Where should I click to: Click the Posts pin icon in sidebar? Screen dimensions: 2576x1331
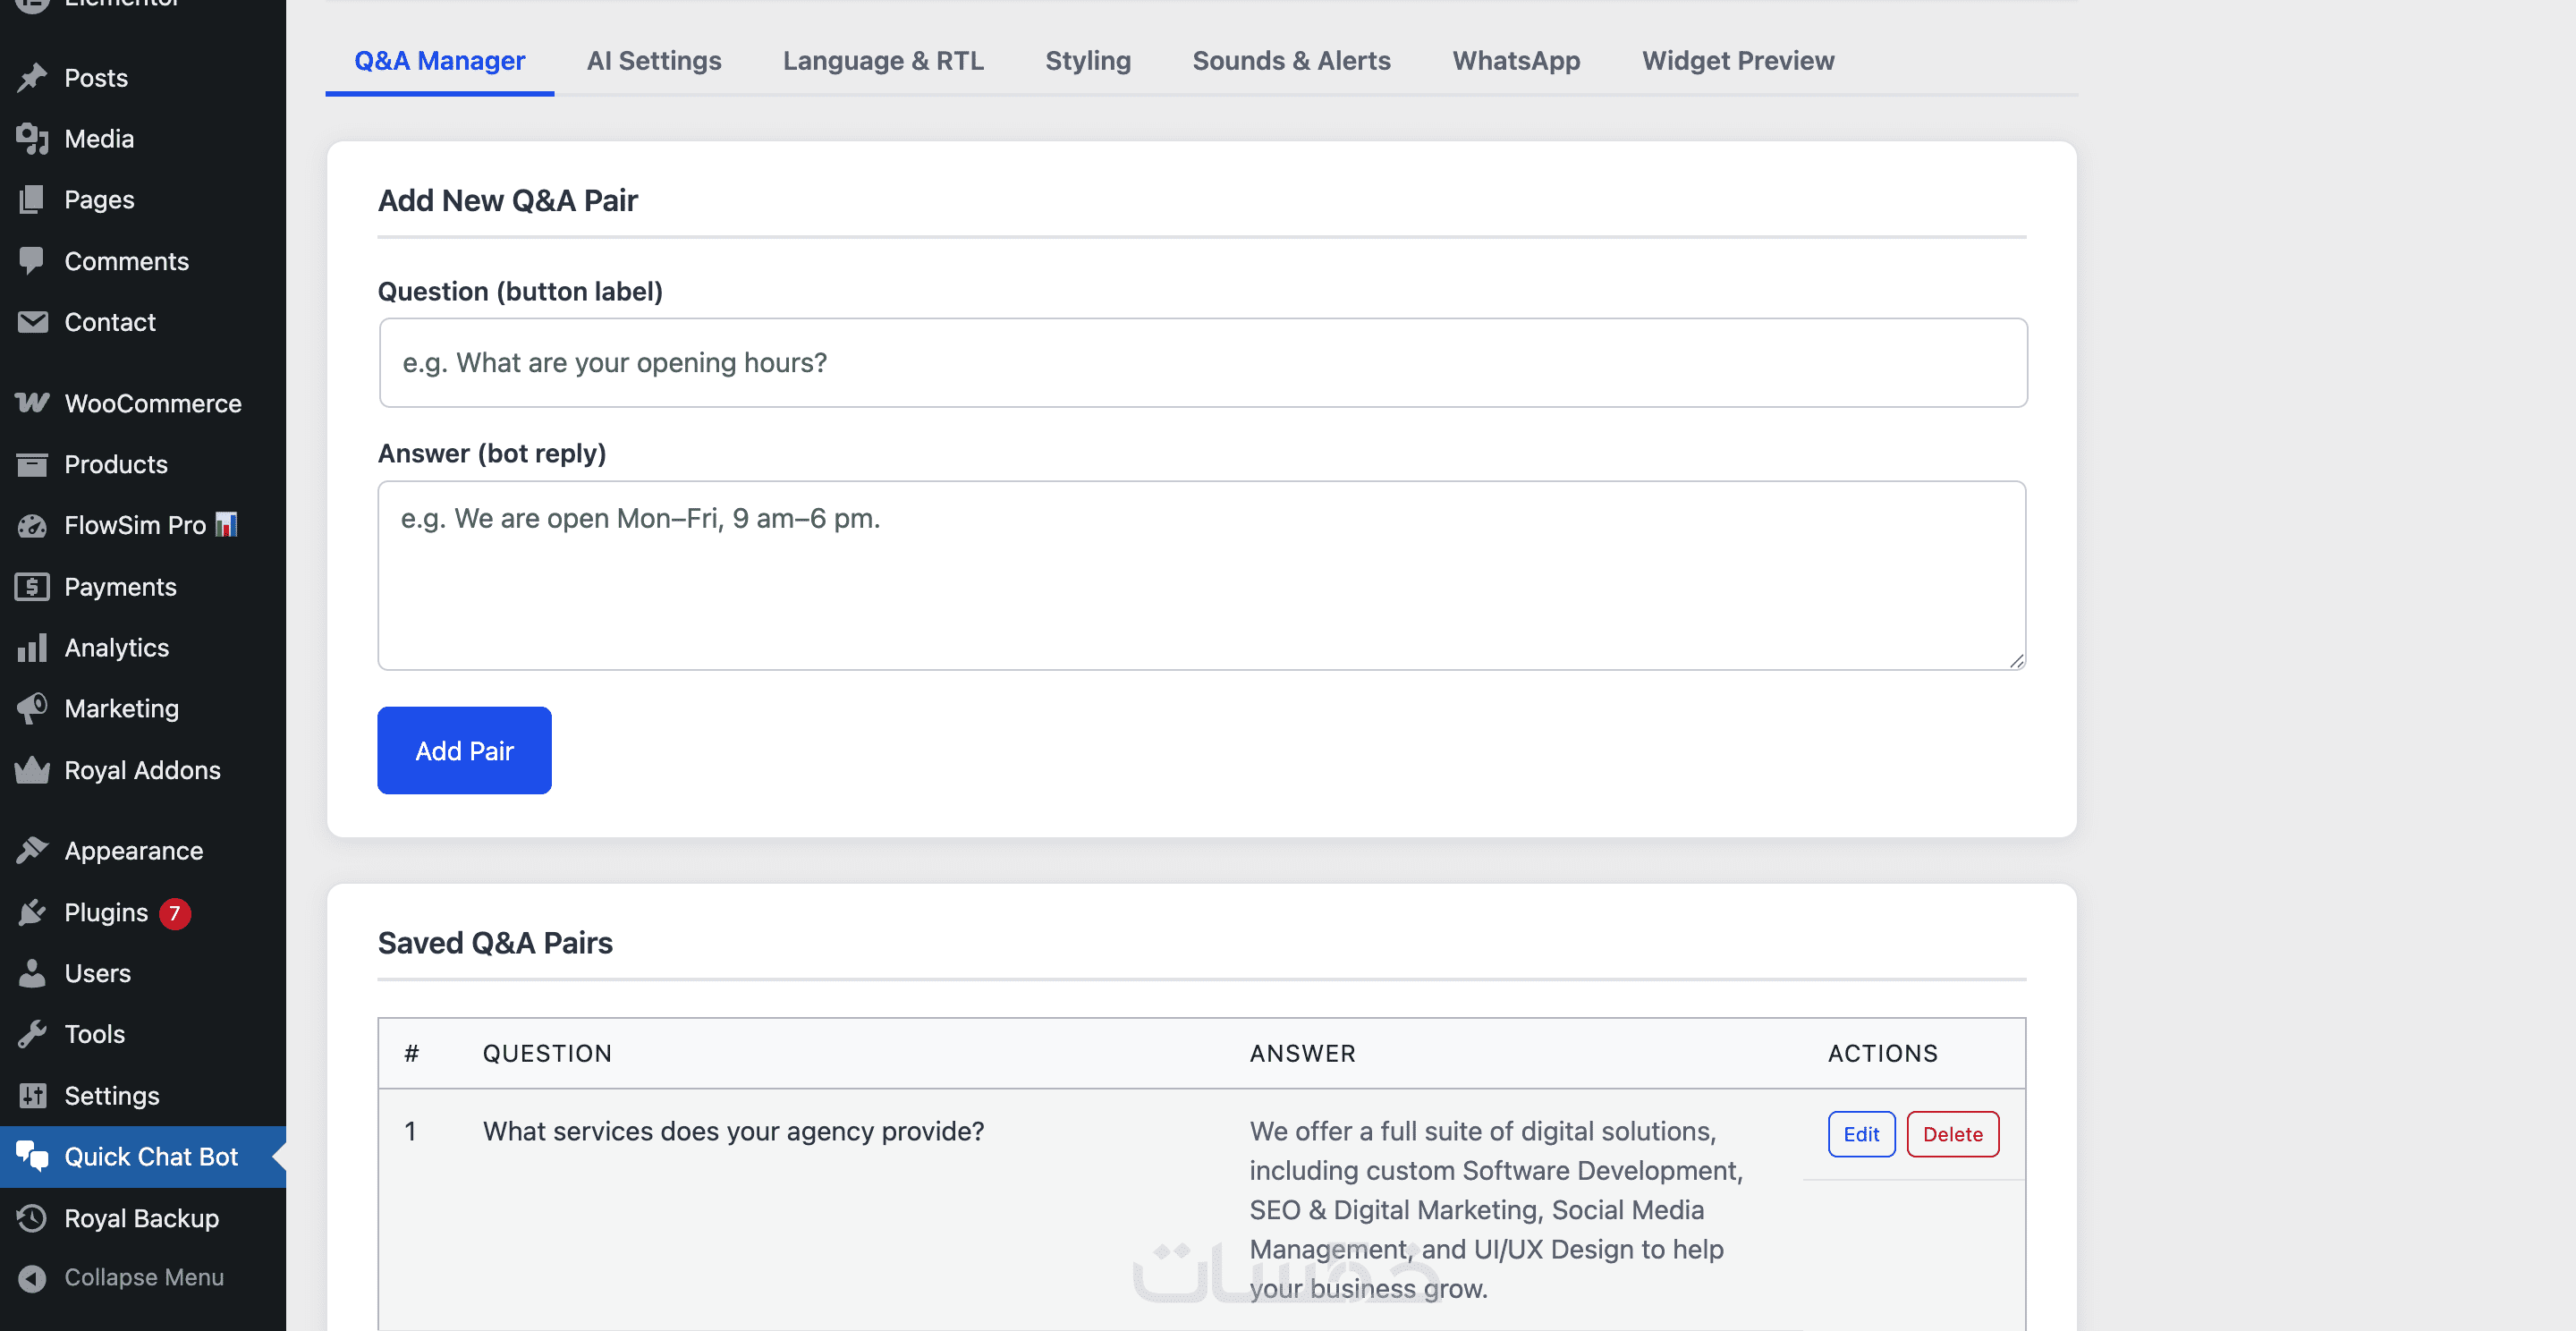32,77
